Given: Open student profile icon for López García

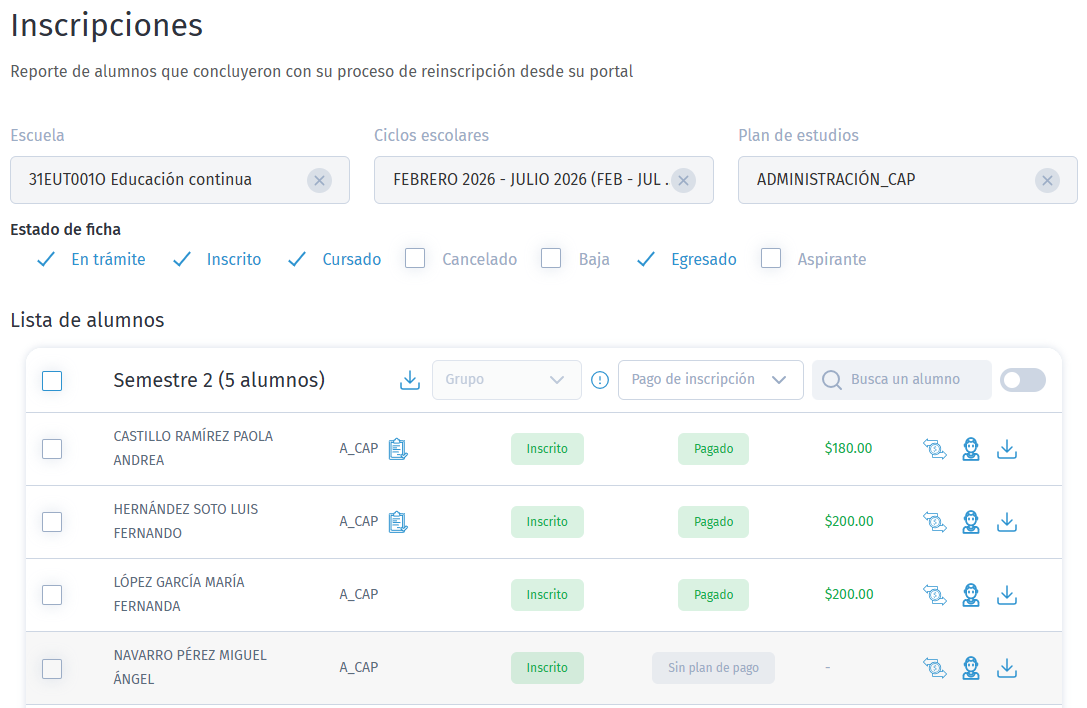Looking at the screenshot, I should [971, 594].
